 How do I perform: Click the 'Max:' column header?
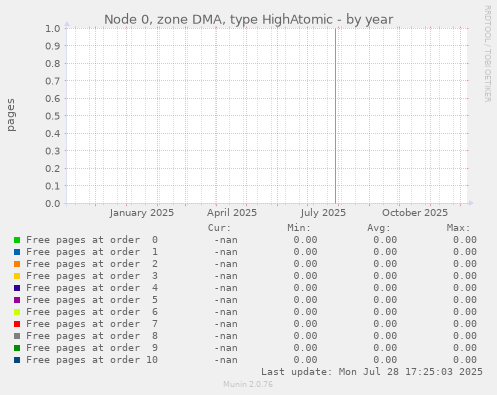[x=458, y=228]
